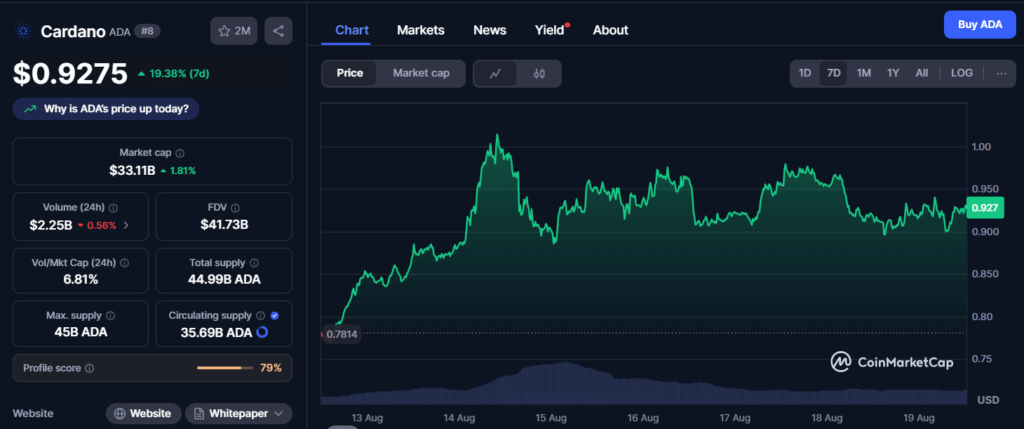Click Volume (24h) info icon
Viewport: 1024px width, 429px height.
tap(113, 208)
